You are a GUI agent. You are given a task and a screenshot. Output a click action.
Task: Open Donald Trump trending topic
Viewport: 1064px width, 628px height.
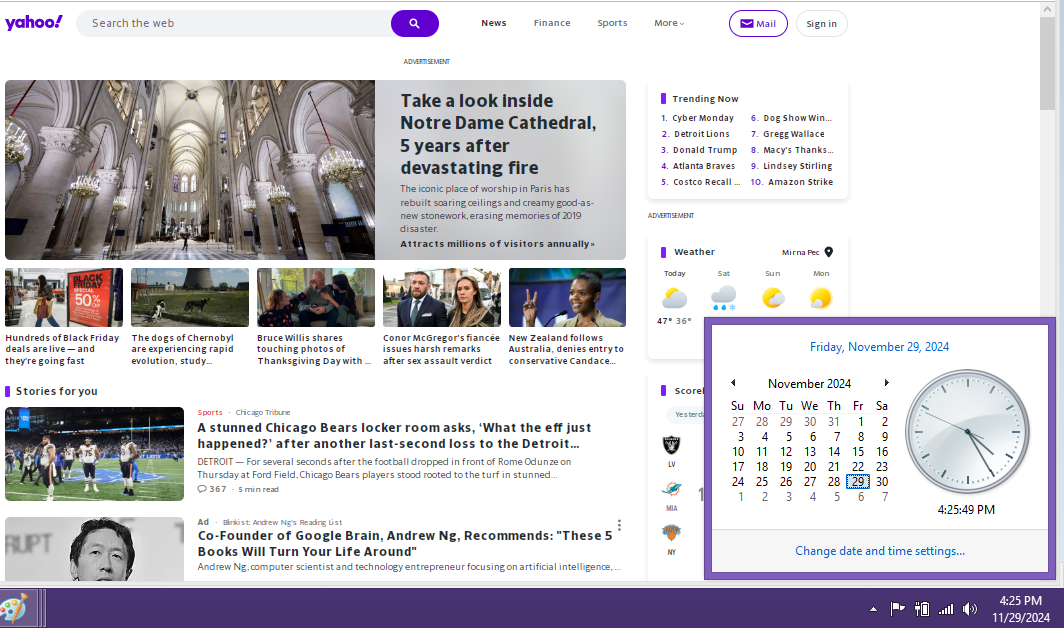pos(704,150)
